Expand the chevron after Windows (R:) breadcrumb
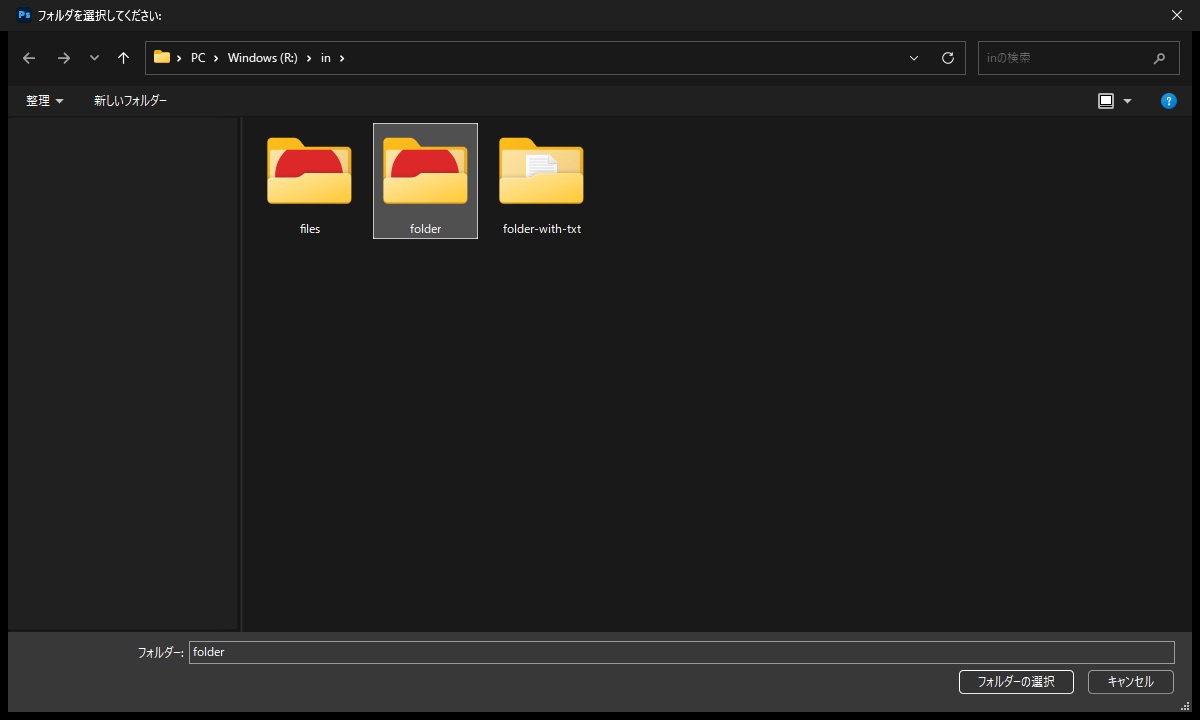This screenshot has height=720, width=1200. (x=309, y=58)
